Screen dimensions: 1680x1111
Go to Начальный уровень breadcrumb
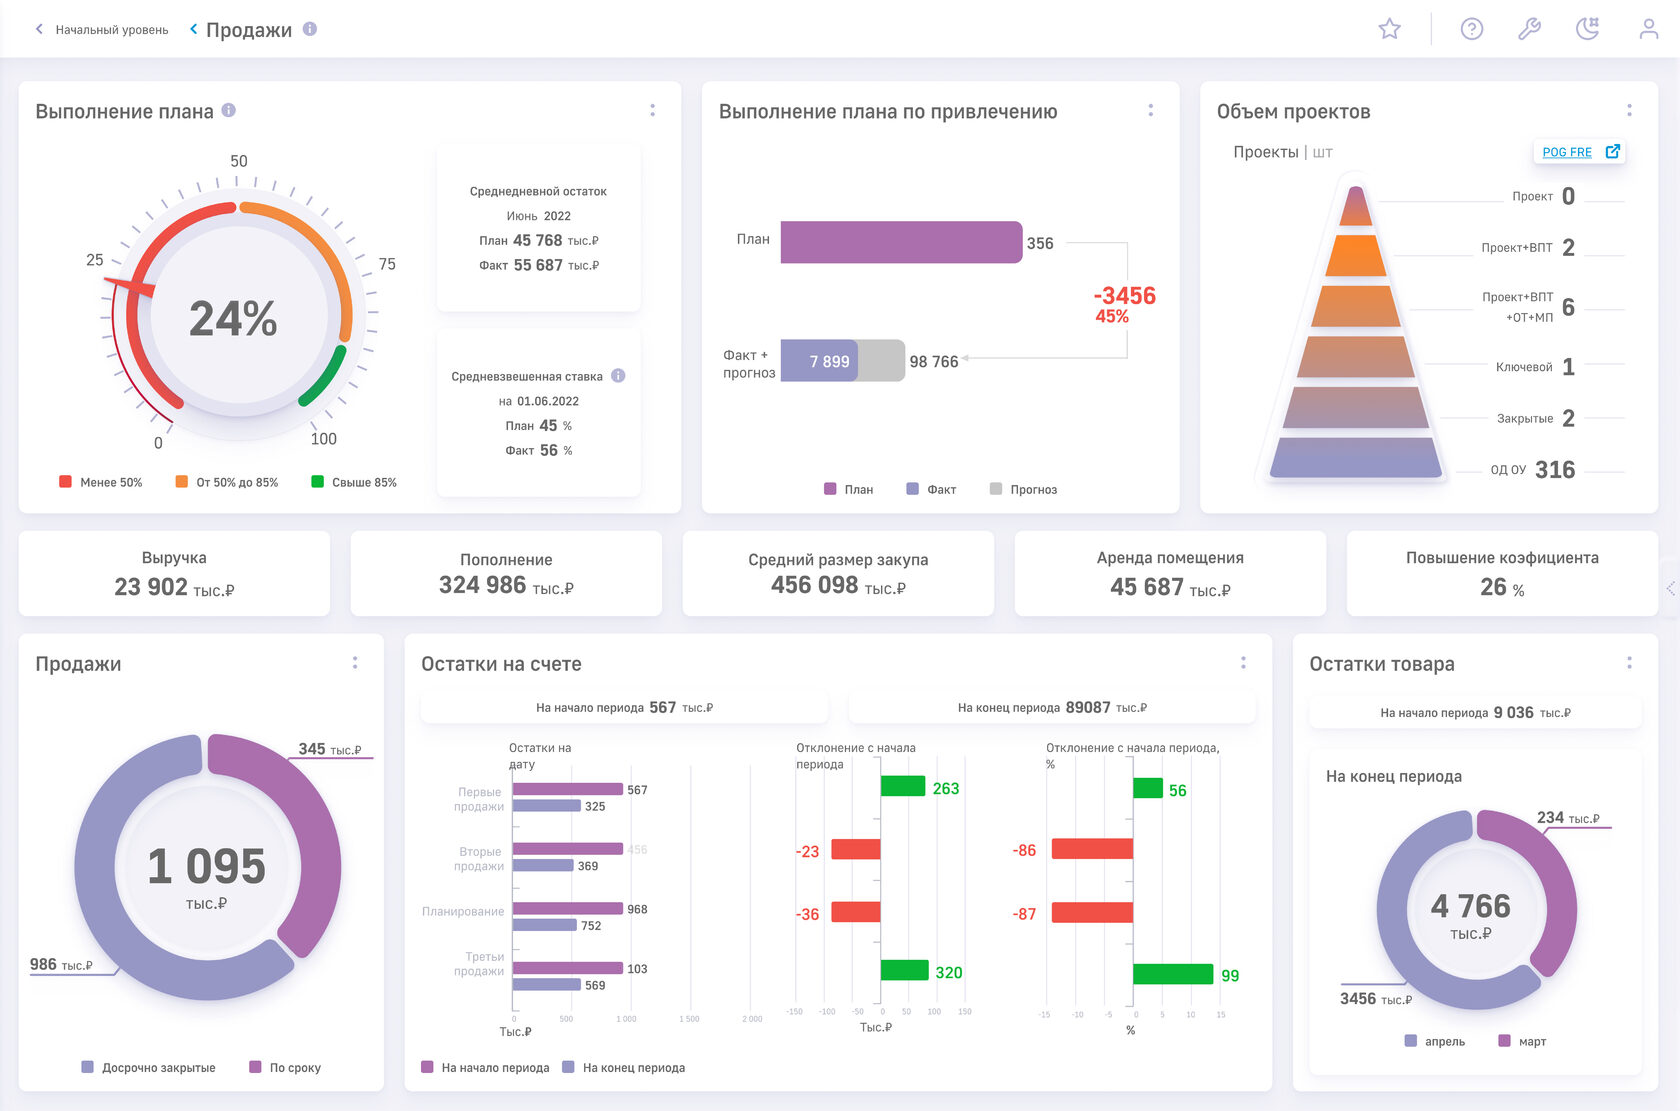[x=112, y=30]
